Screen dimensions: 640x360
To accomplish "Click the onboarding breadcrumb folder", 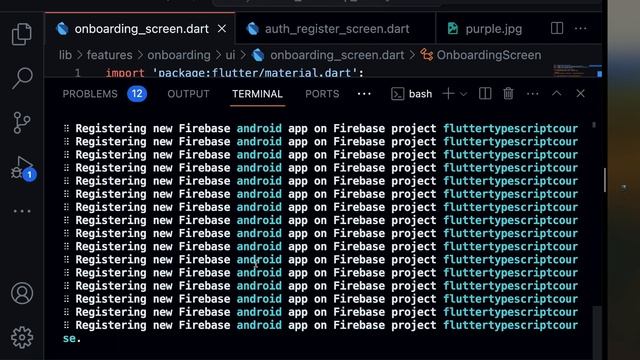I will (x=179, y=55).
